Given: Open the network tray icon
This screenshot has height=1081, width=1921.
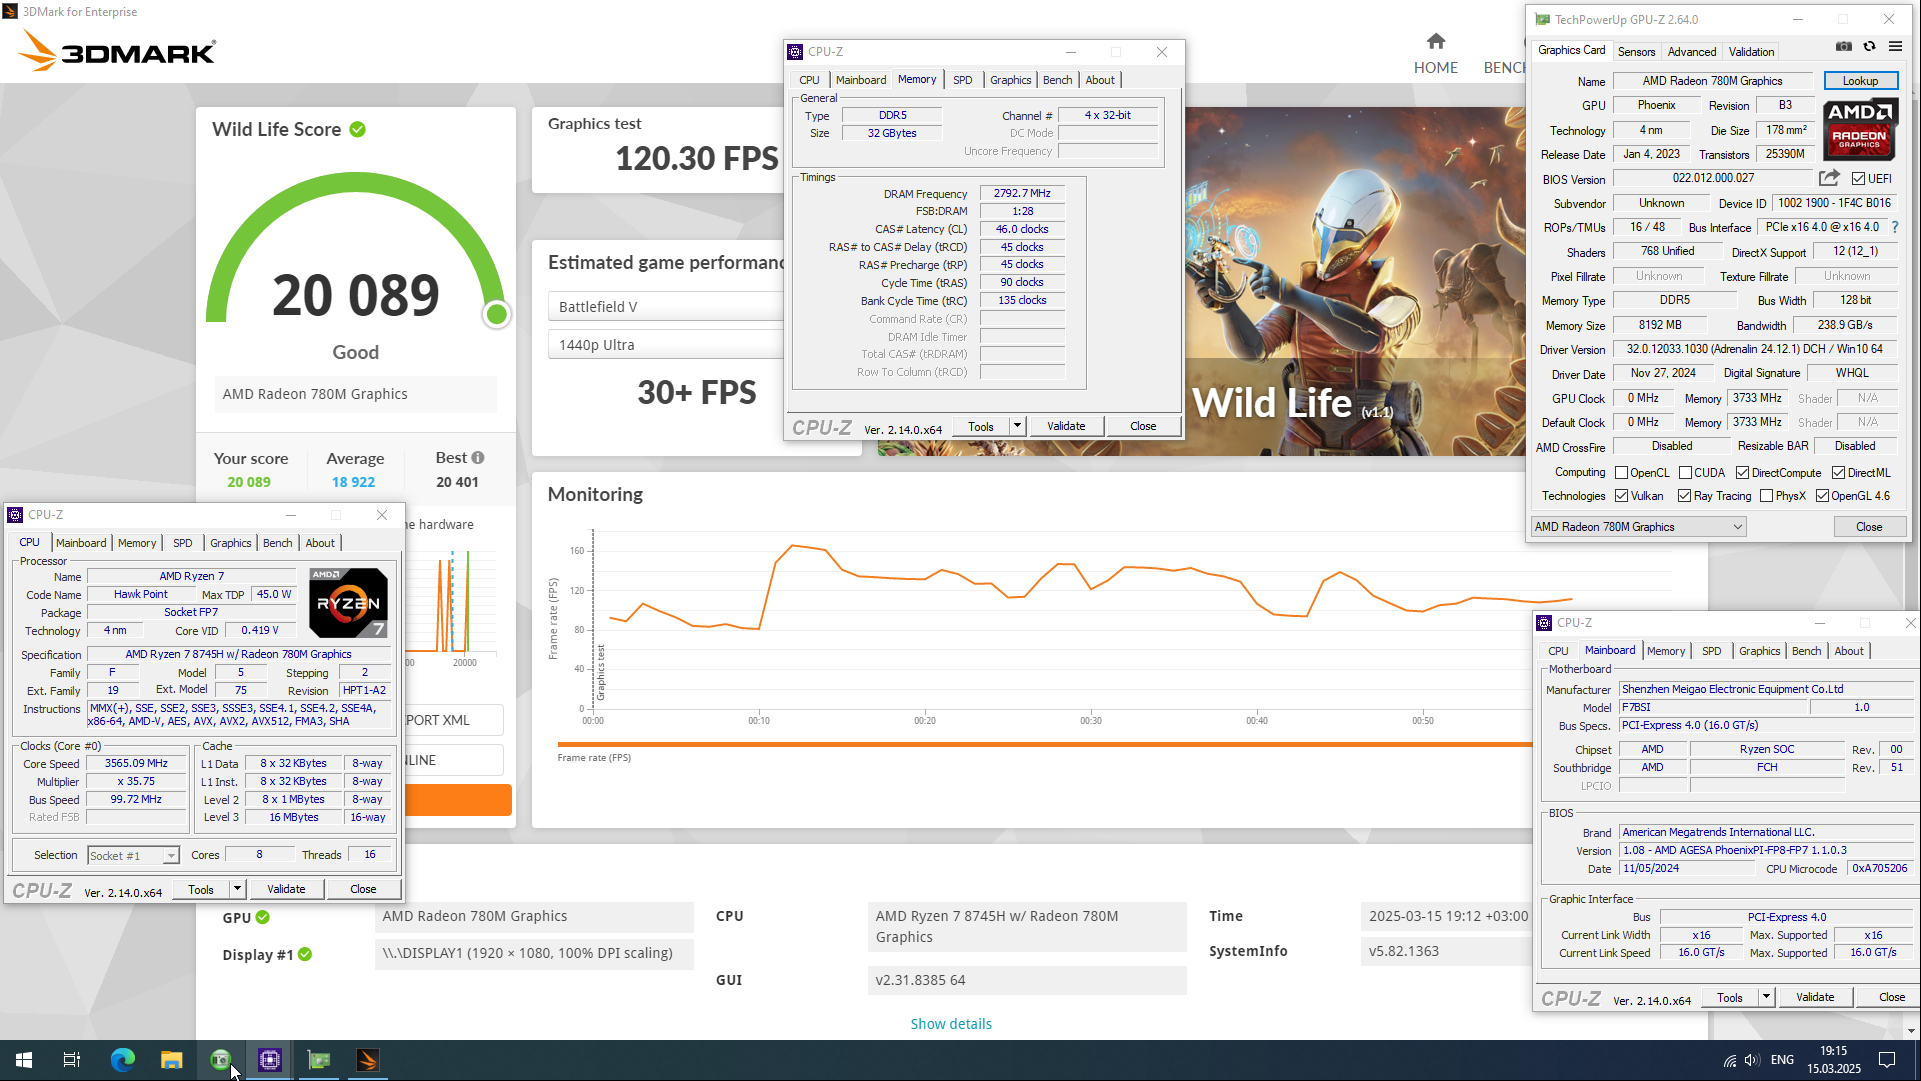Looking at the screenshot, I should point(1729,1060).
